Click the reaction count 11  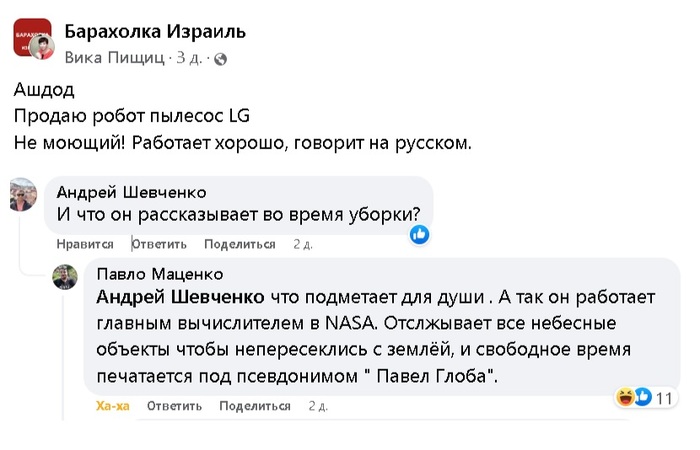click(665, 398)
